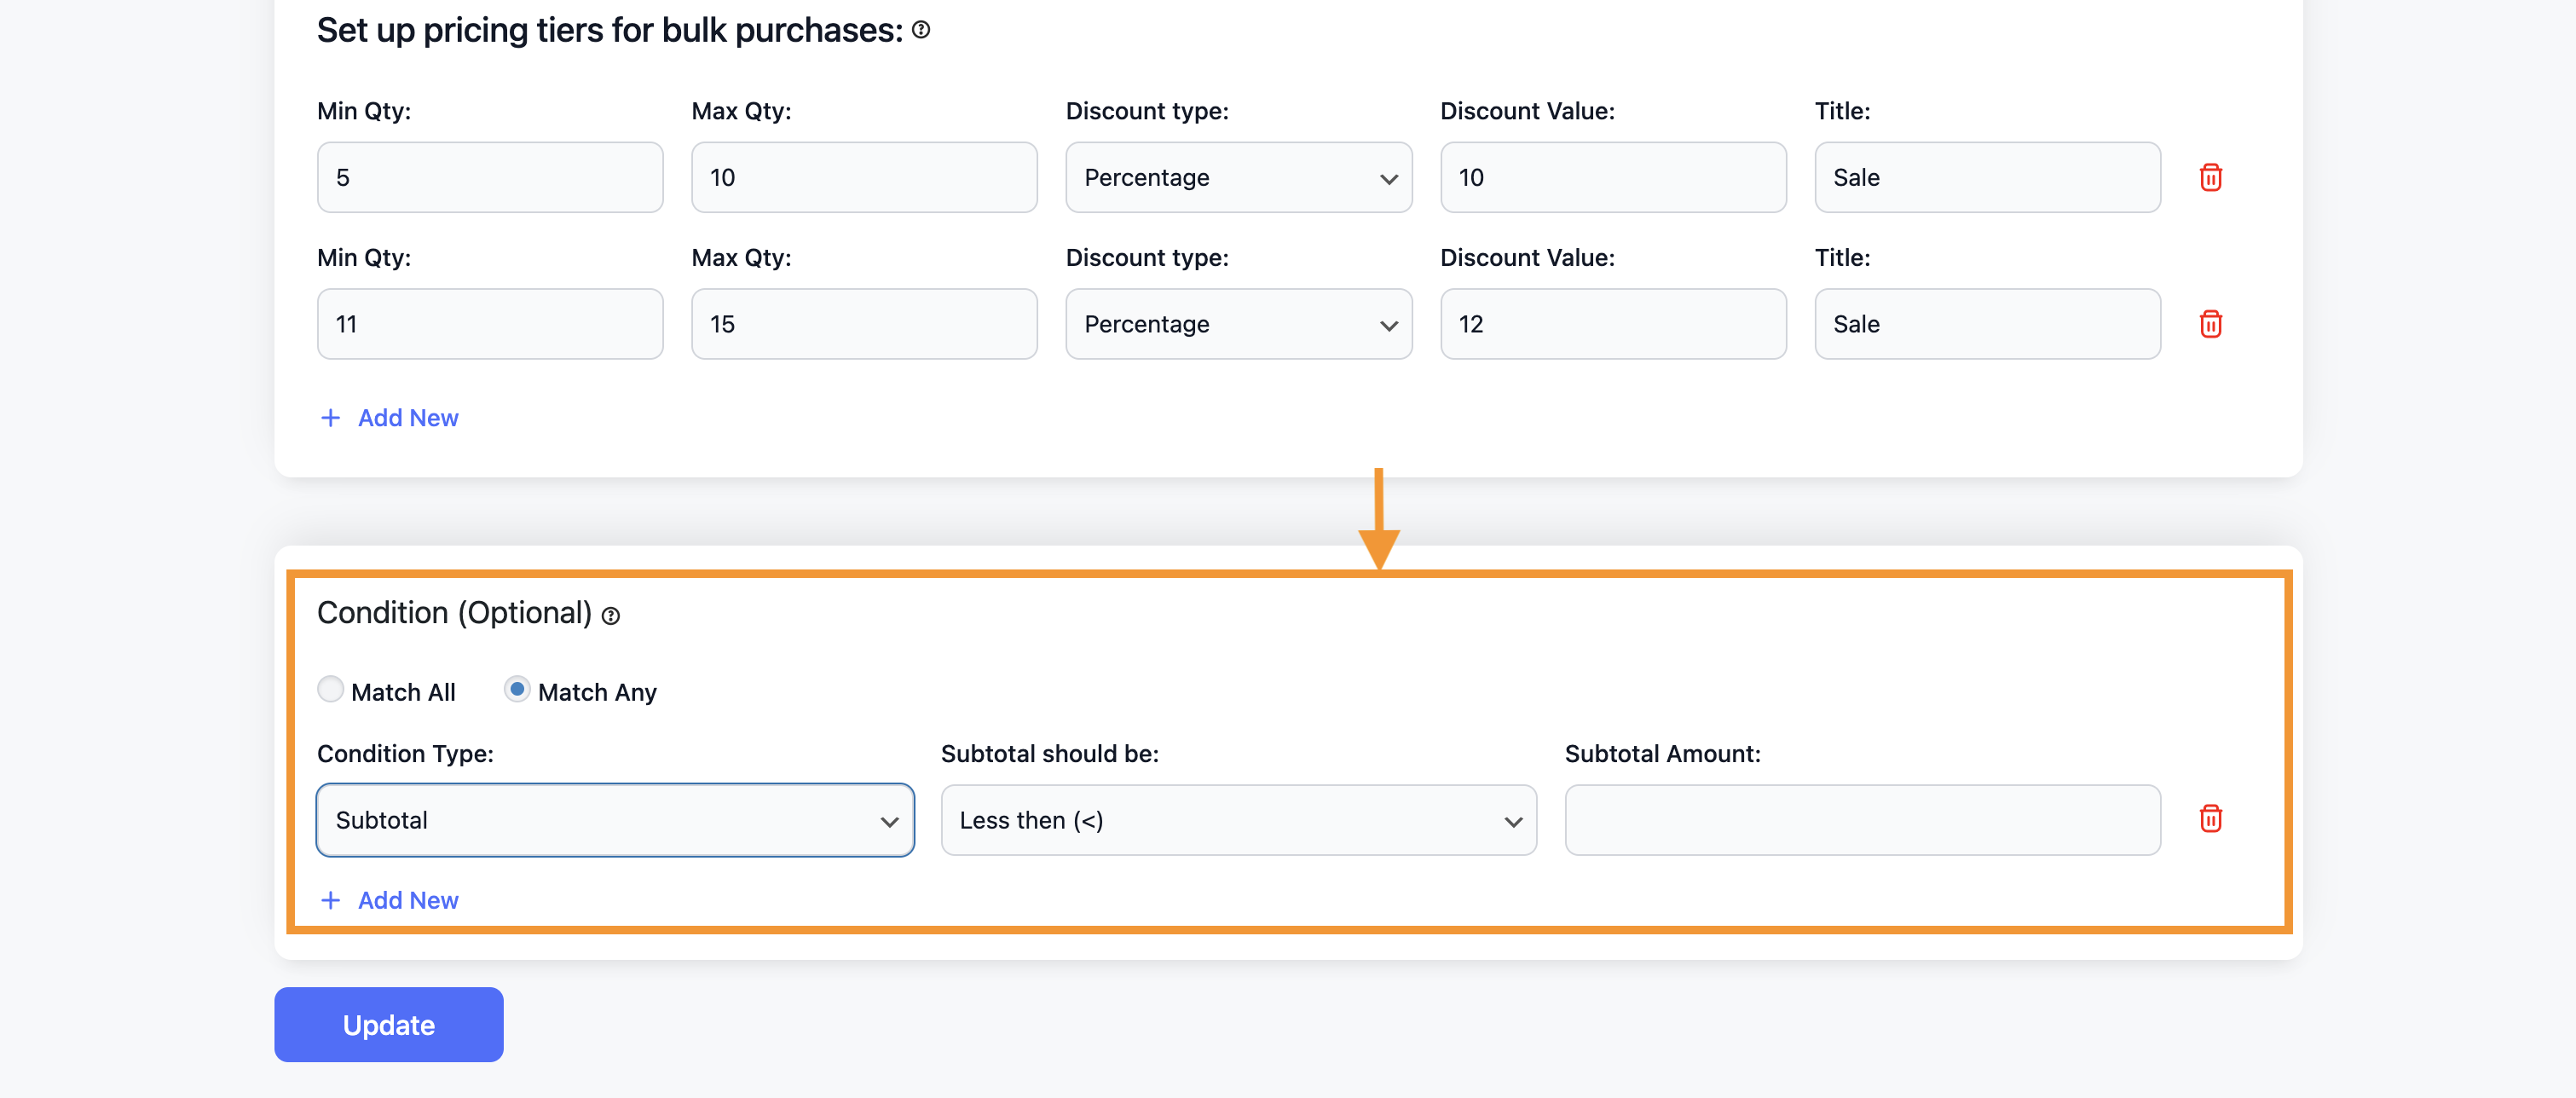Click Discount Value field for second tier
The width and height of the screenshot is (2576, 1098).
point(1614,324)
